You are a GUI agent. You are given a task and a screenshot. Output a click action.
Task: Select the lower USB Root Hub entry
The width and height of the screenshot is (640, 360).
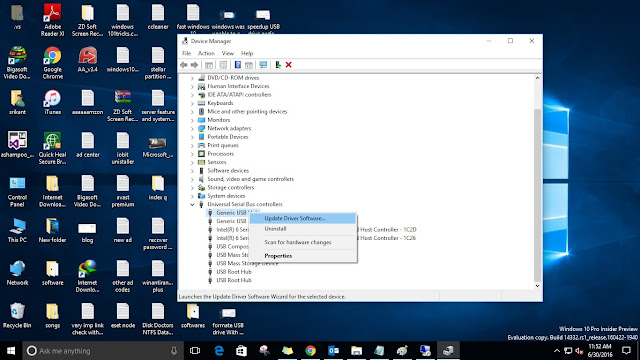(x=234, y=280)
